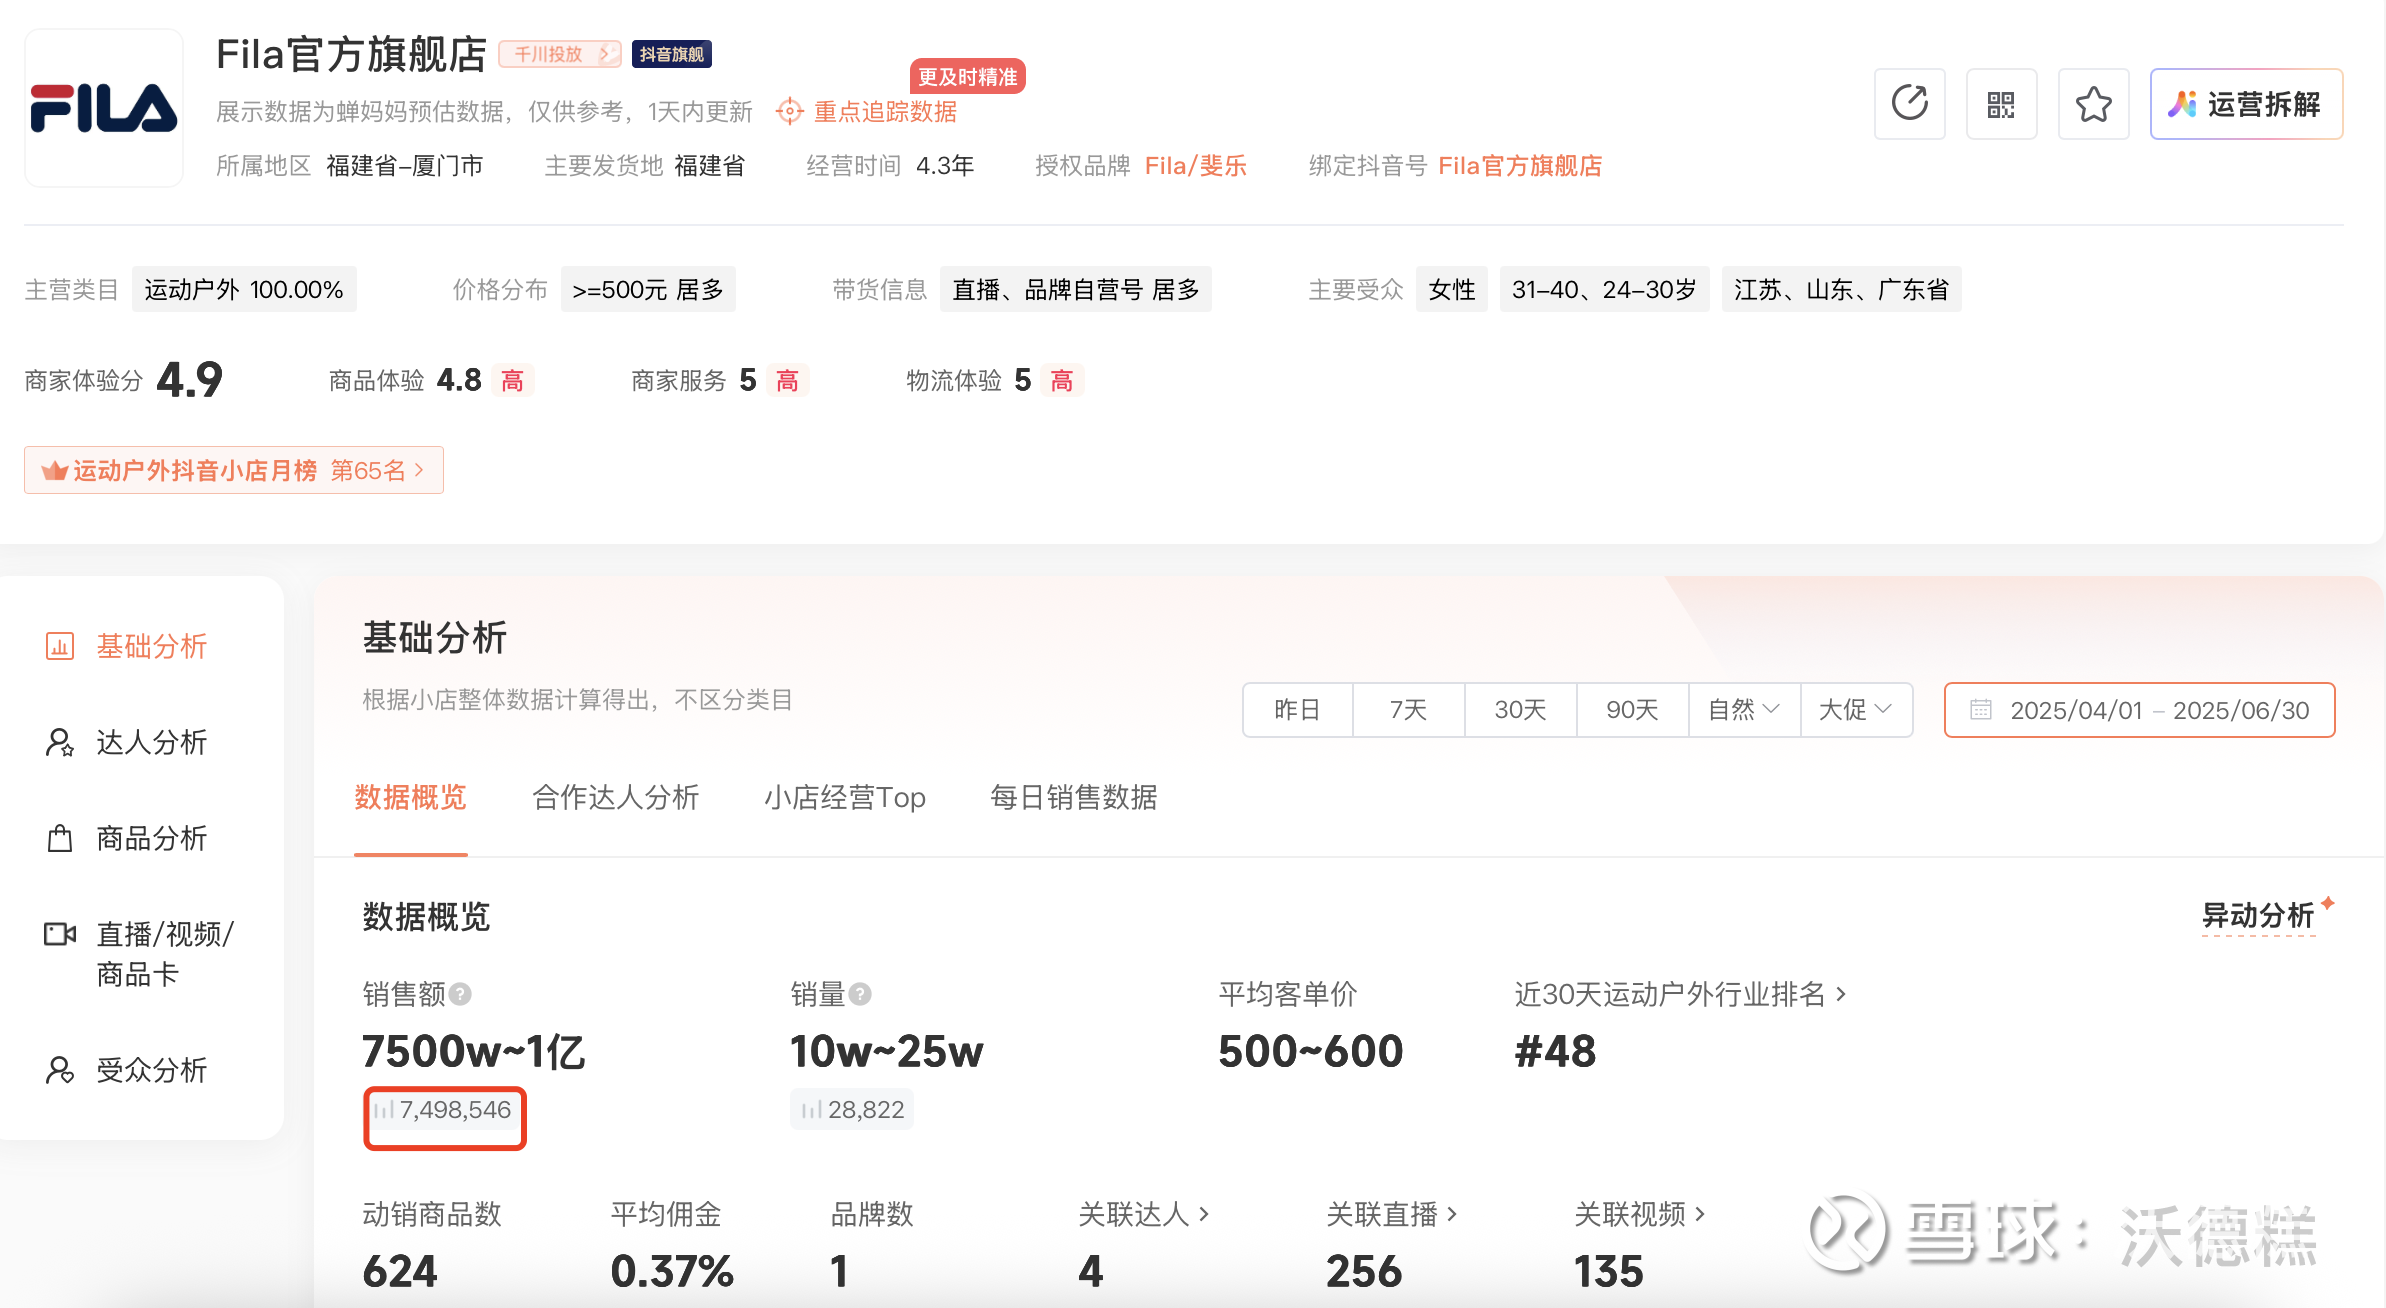The width and height of the screenshot is (2386, 1308).
Task: Expand the 自然 period dropdown
Action: point(1744,710)
